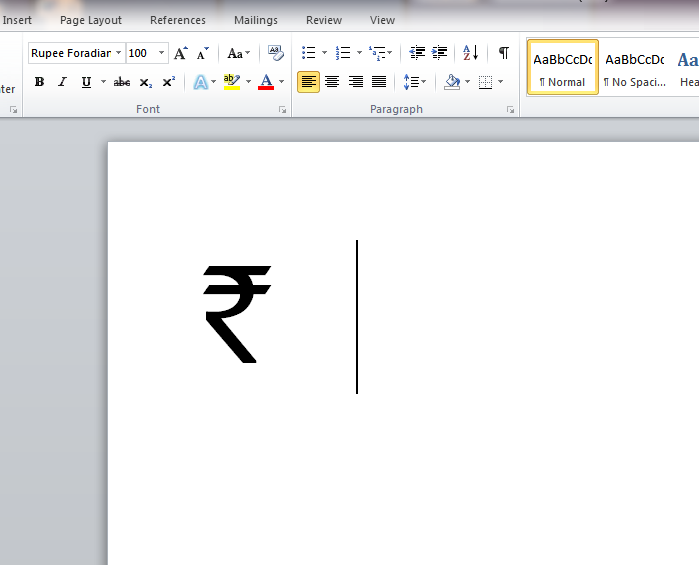
Task: Align text left
Action: coord(308,82)
